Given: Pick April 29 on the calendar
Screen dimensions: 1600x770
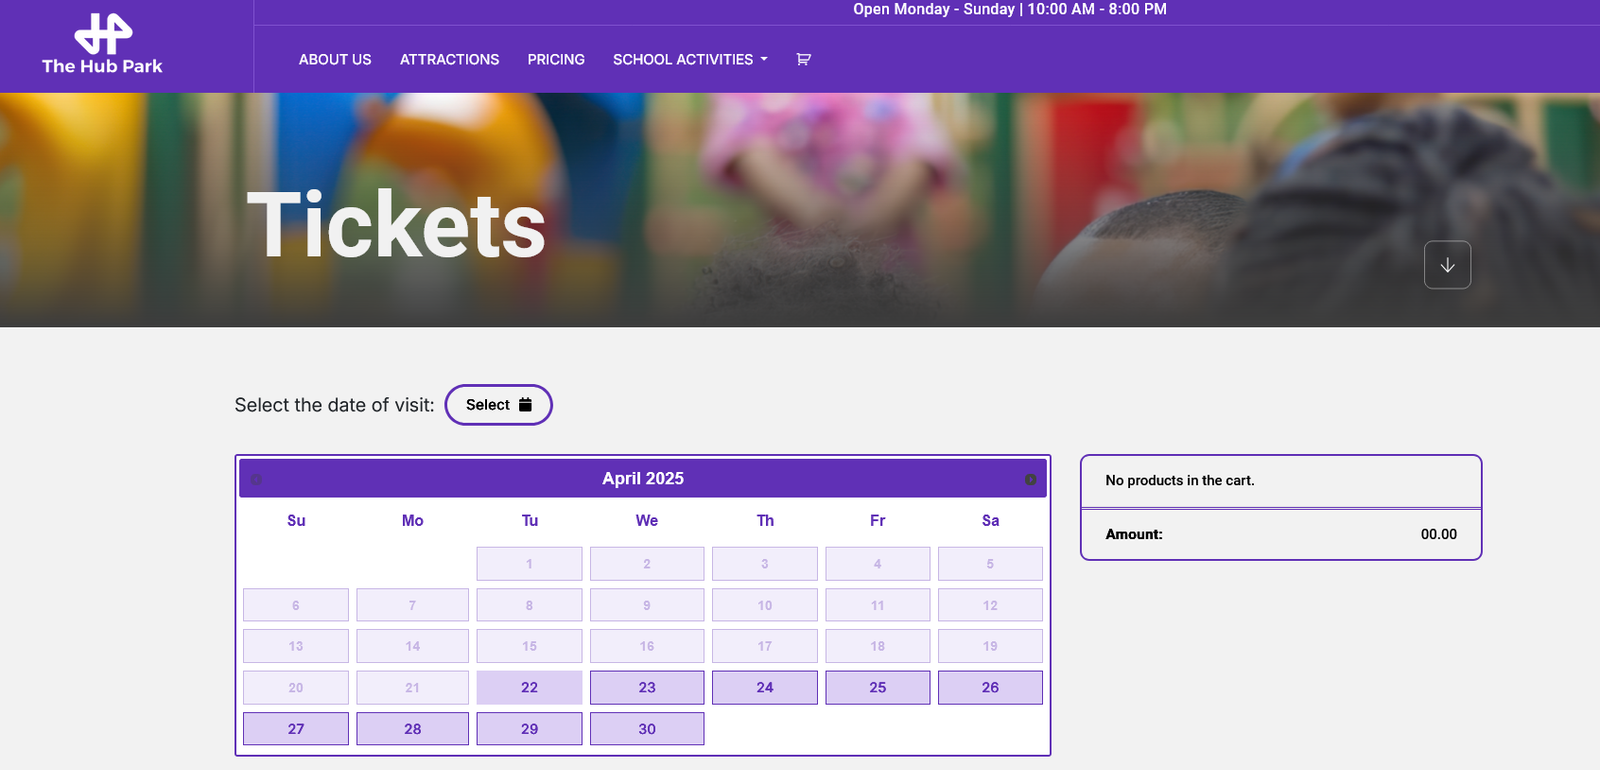Looking at the screenshot, I should tap(529, 729).
